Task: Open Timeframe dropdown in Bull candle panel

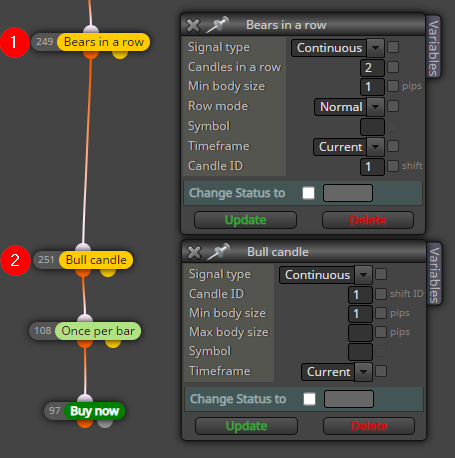Action: point(337,372)
